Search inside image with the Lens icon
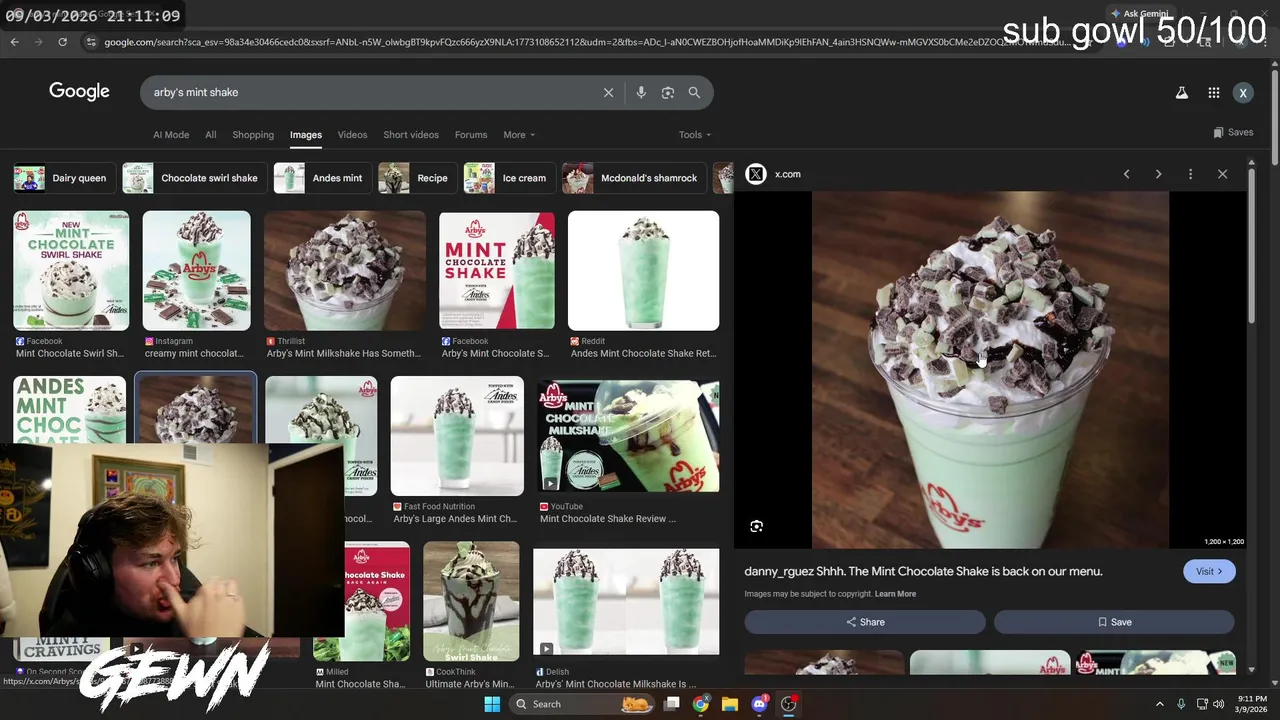The image size is (1280, 720). (757, 526)
